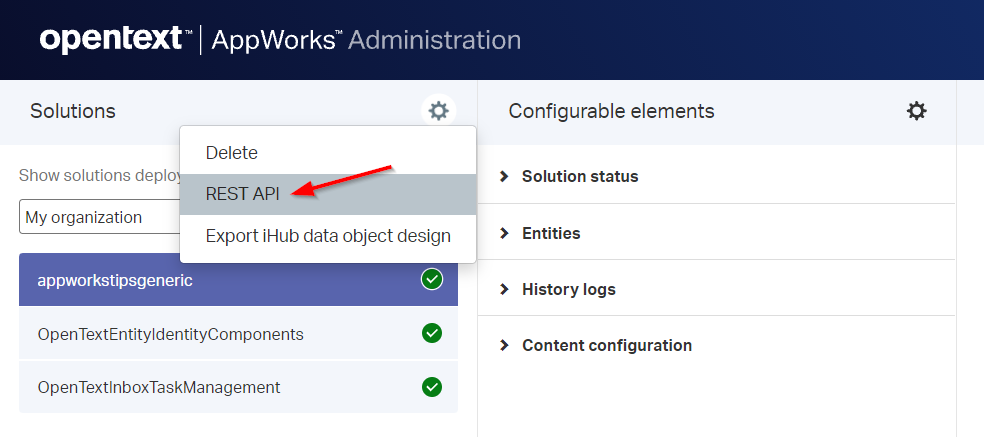Choose Export iHub data object design

pos(327,236)
